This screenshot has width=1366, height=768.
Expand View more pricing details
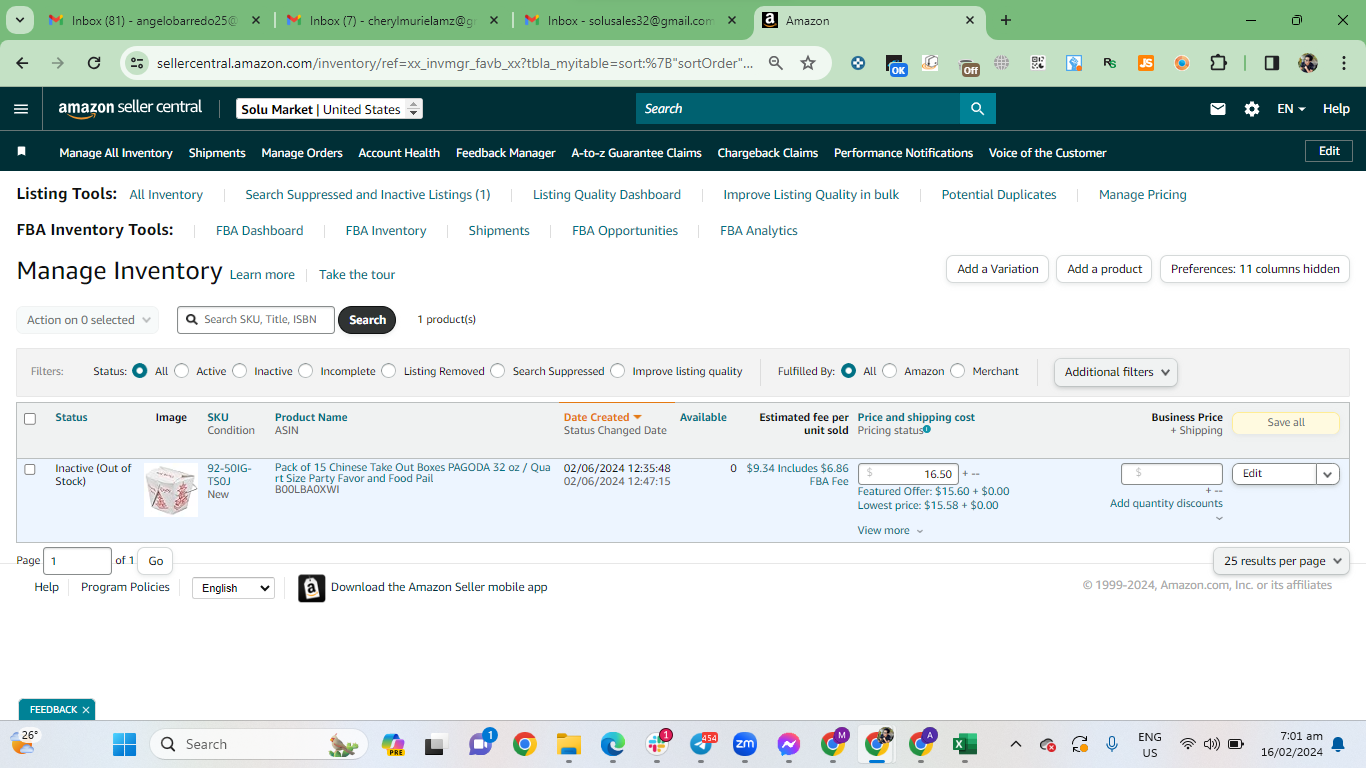pos(890,531)
